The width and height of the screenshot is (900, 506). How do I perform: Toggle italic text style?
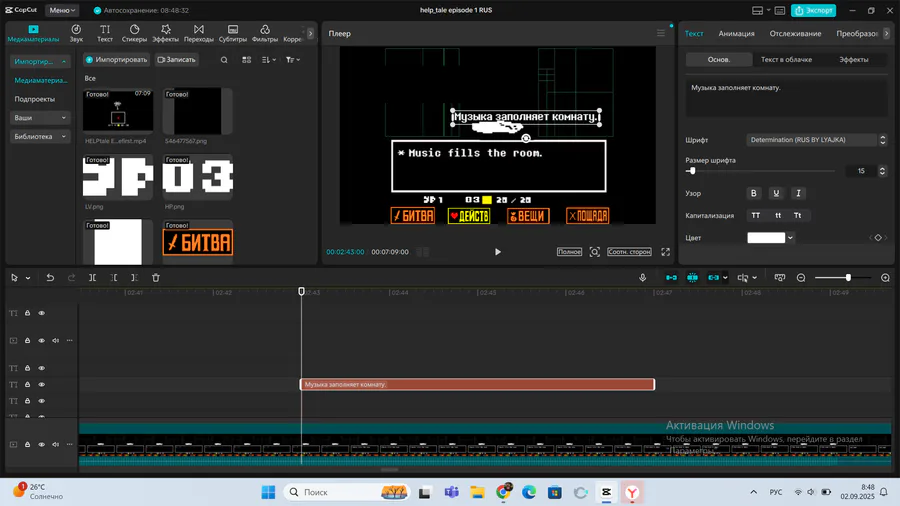pos(798,193)
